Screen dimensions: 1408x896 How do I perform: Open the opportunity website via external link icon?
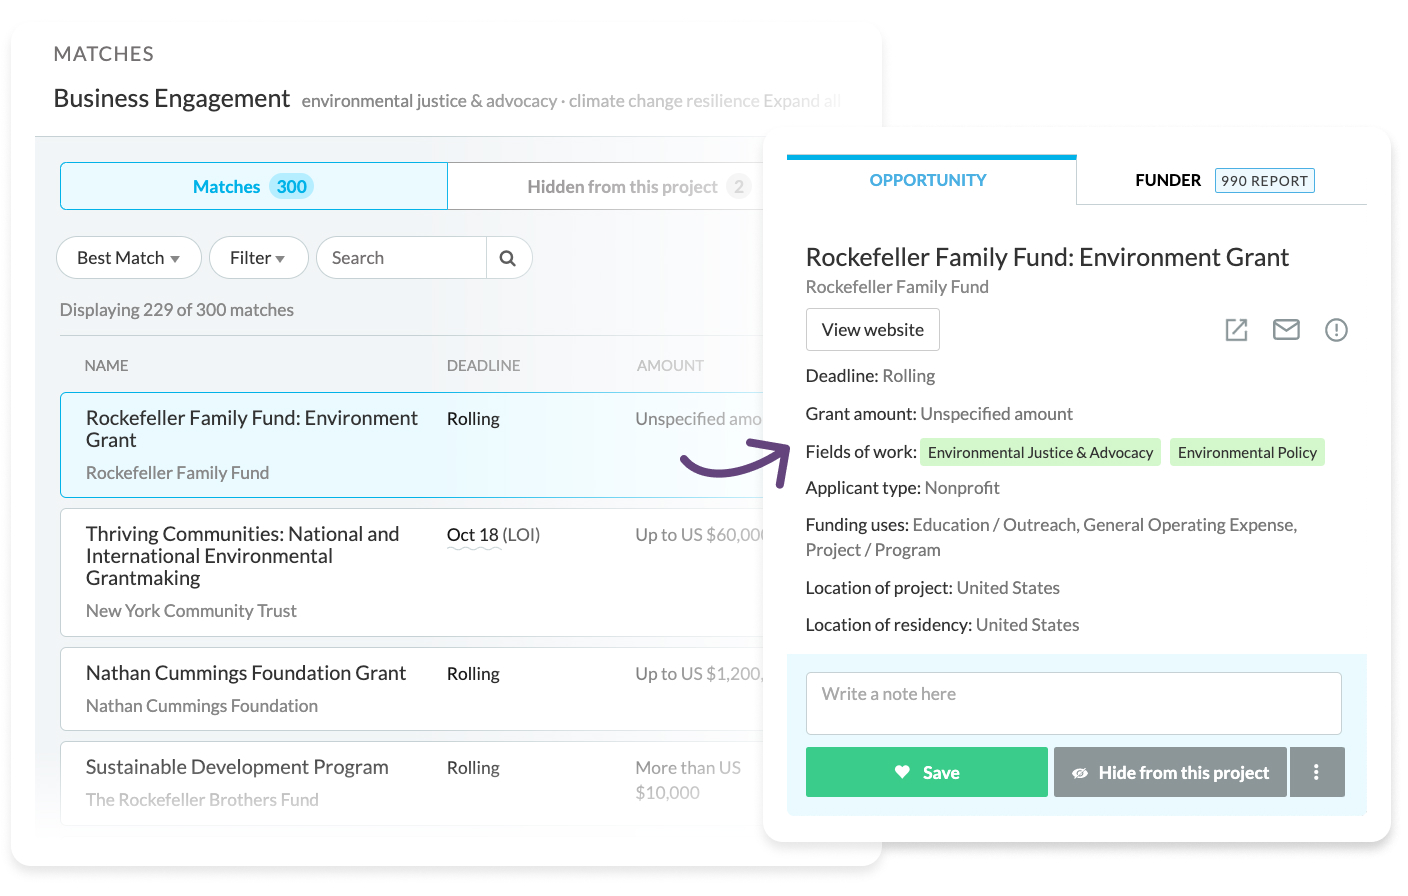pyautogui.click(x=1236, y=329)
